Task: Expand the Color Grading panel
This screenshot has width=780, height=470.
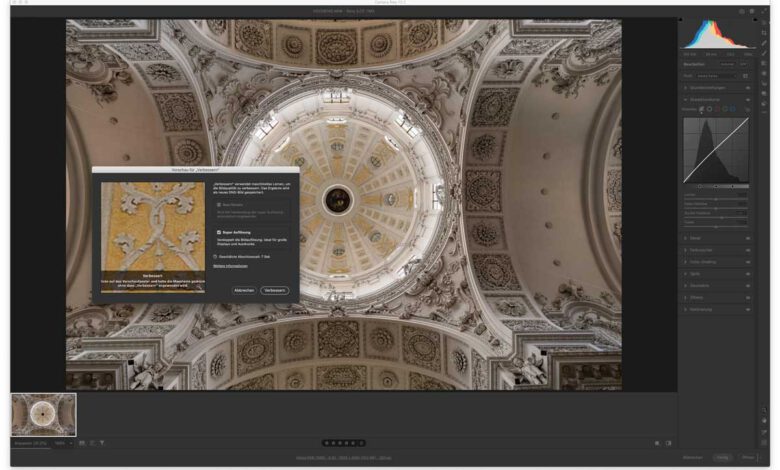Action: pos(685,262)
